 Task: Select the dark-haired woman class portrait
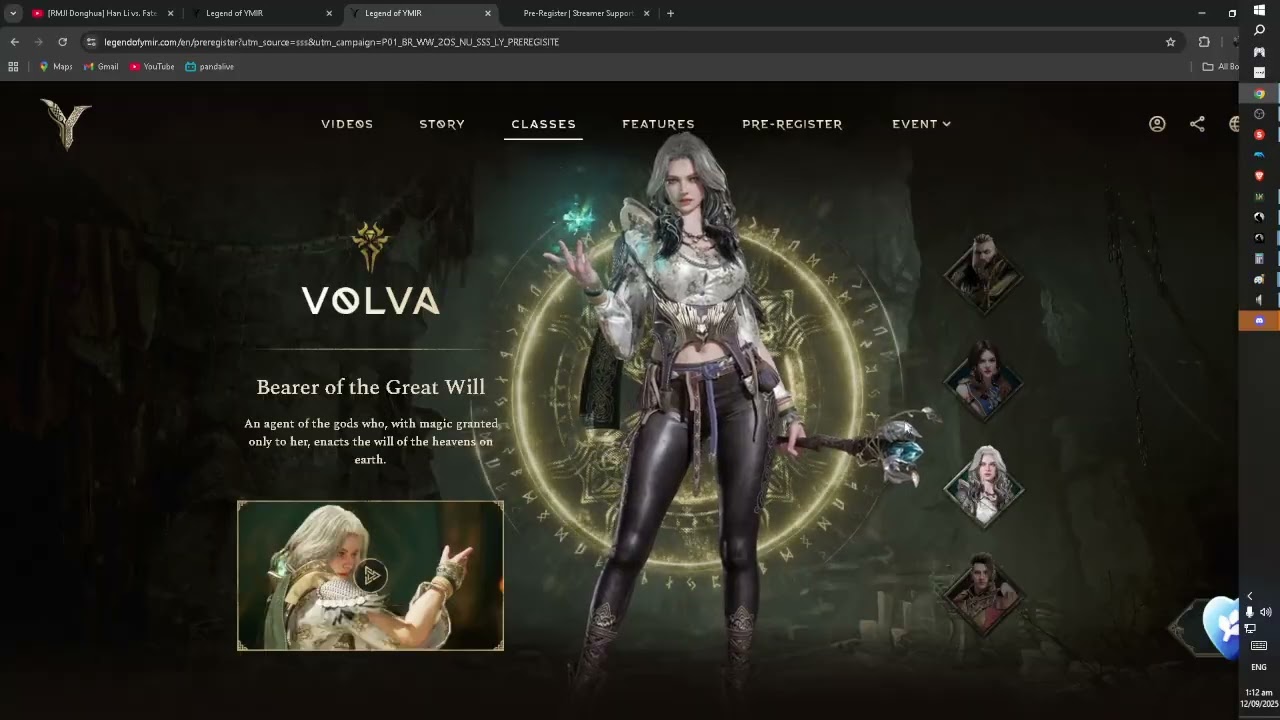point(984,380)
